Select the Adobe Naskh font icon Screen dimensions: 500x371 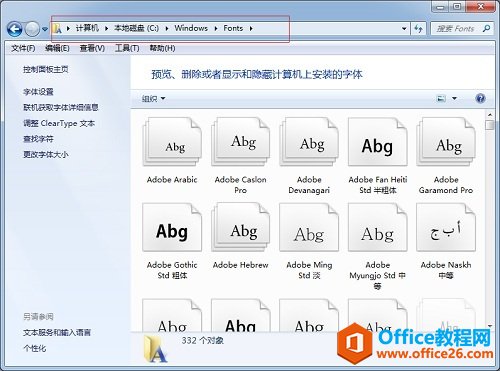click(x=446, y=228)
